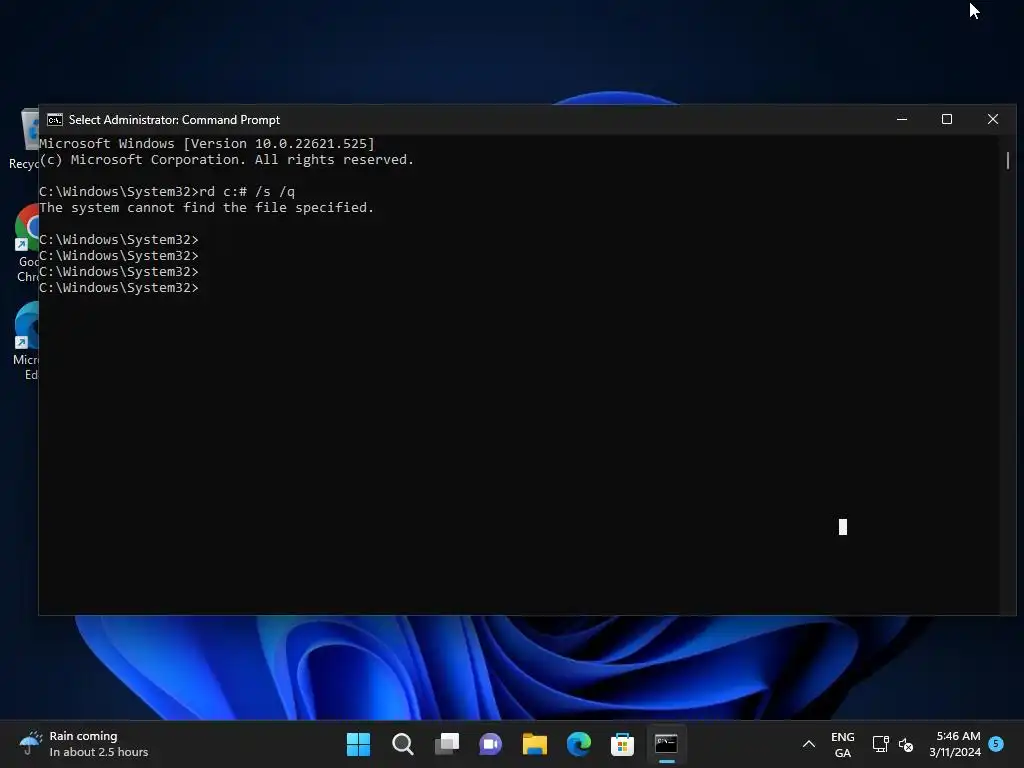Open Microsoft Store from taskbar
Screen dimensions: 1024x768
coord(622,744)
